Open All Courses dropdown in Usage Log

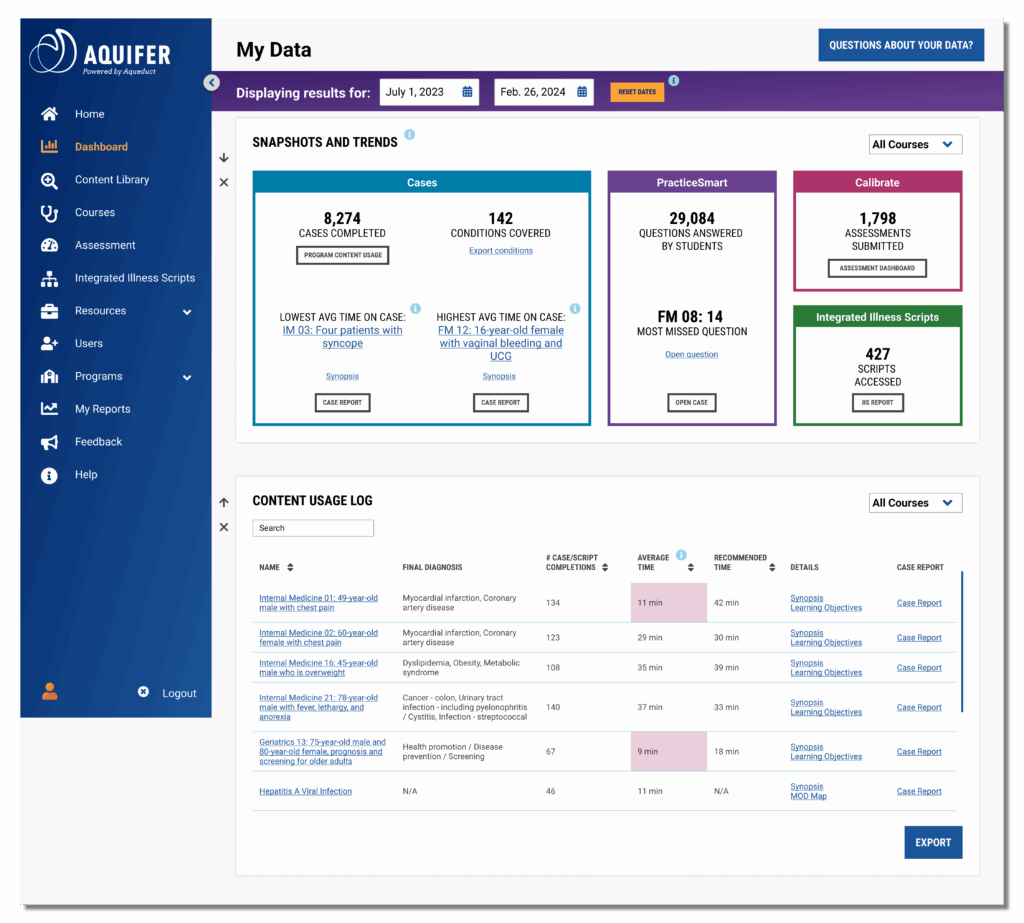pyautogui.click(x=915, y=503)
